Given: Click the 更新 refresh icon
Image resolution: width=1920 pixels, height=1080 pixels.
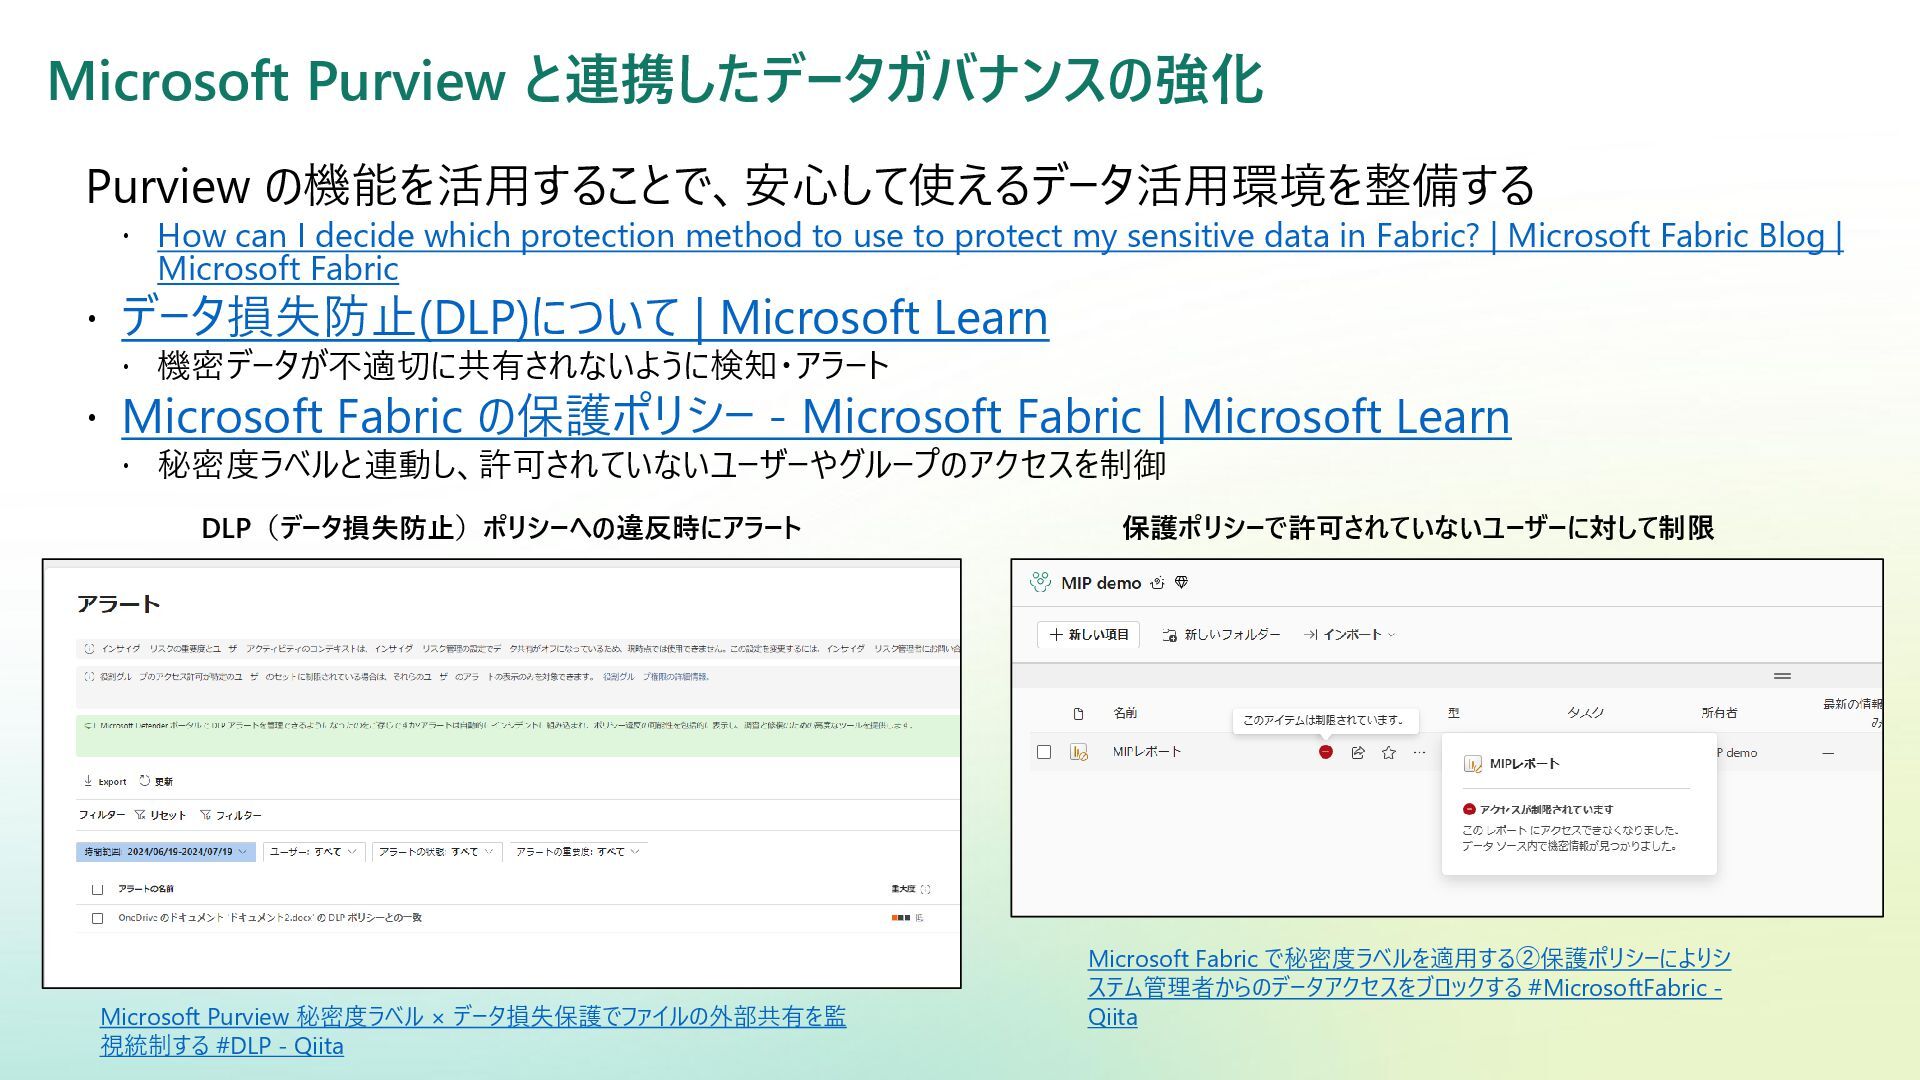Looking at the screenshot, I should [x=145, y=781].
